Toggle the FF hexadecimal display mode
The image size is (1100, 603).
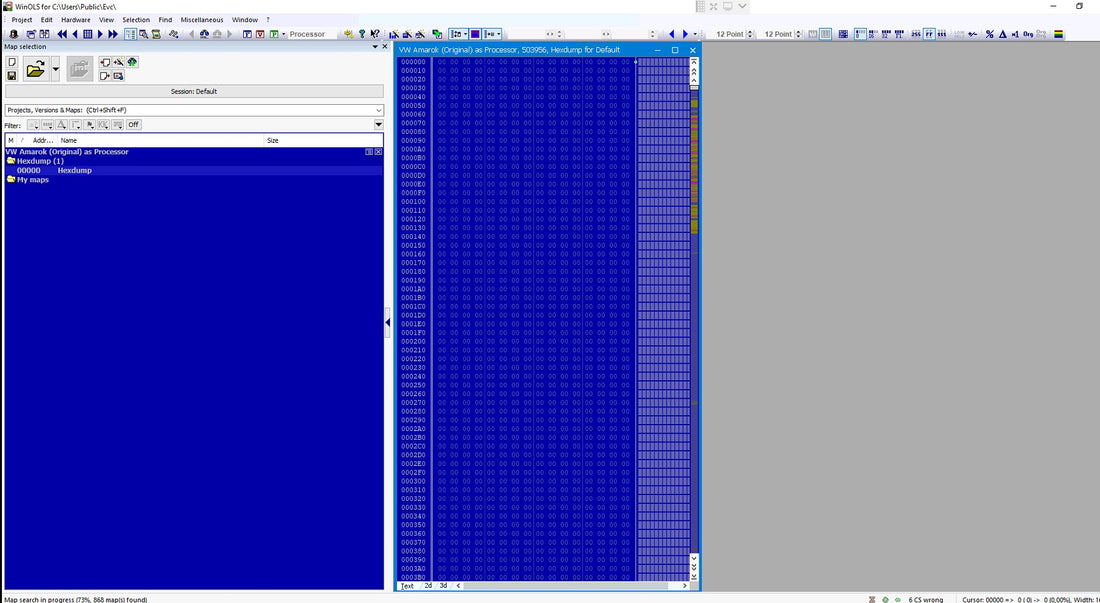[x=929, y=34]
